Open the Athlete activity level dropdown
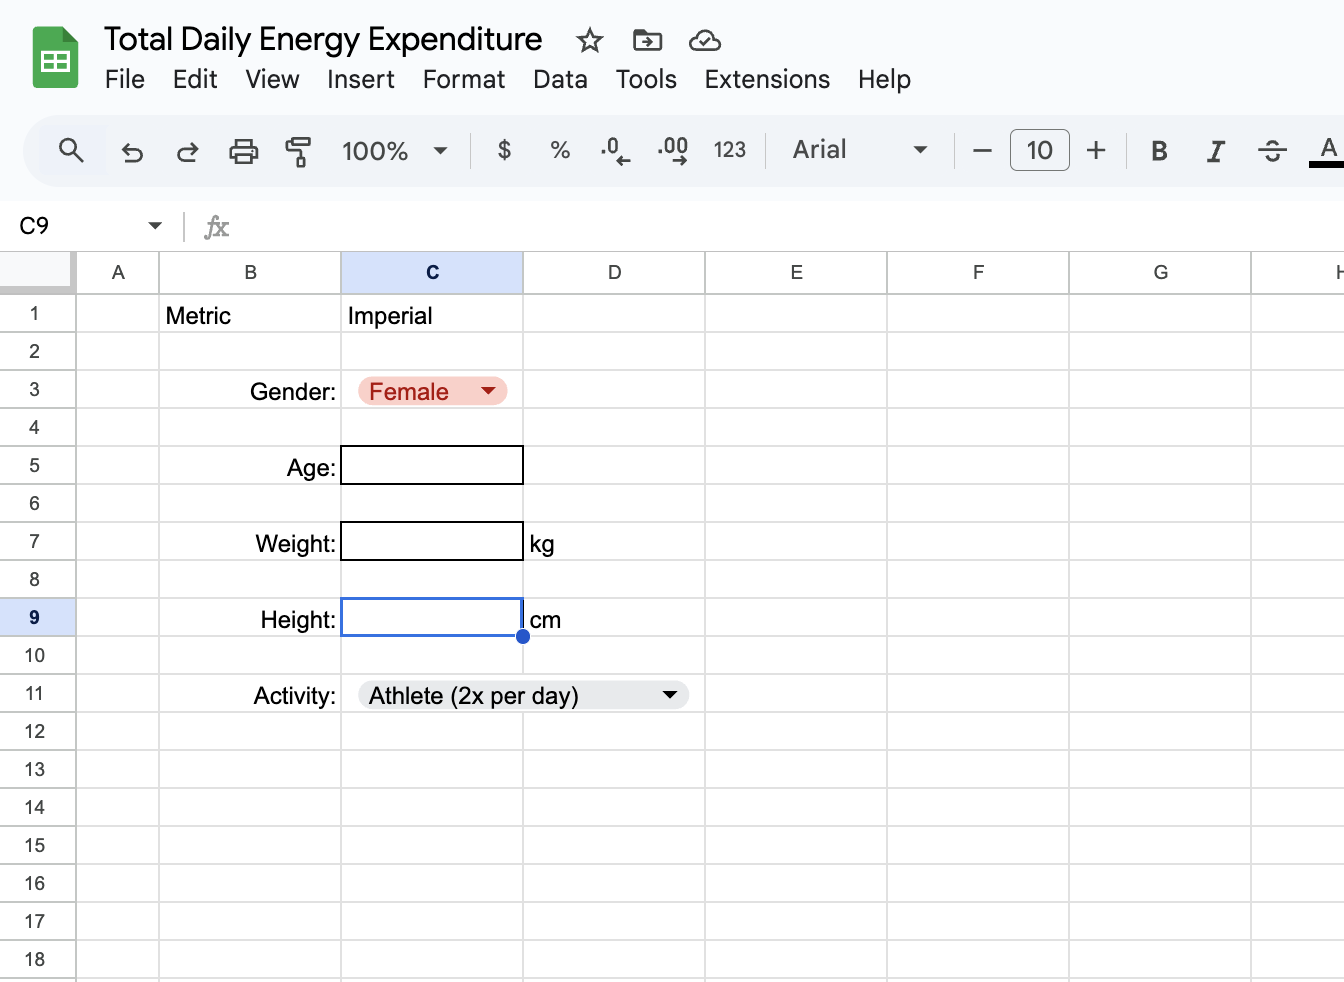Viewport: 1344px width, 982px height. 523,695
